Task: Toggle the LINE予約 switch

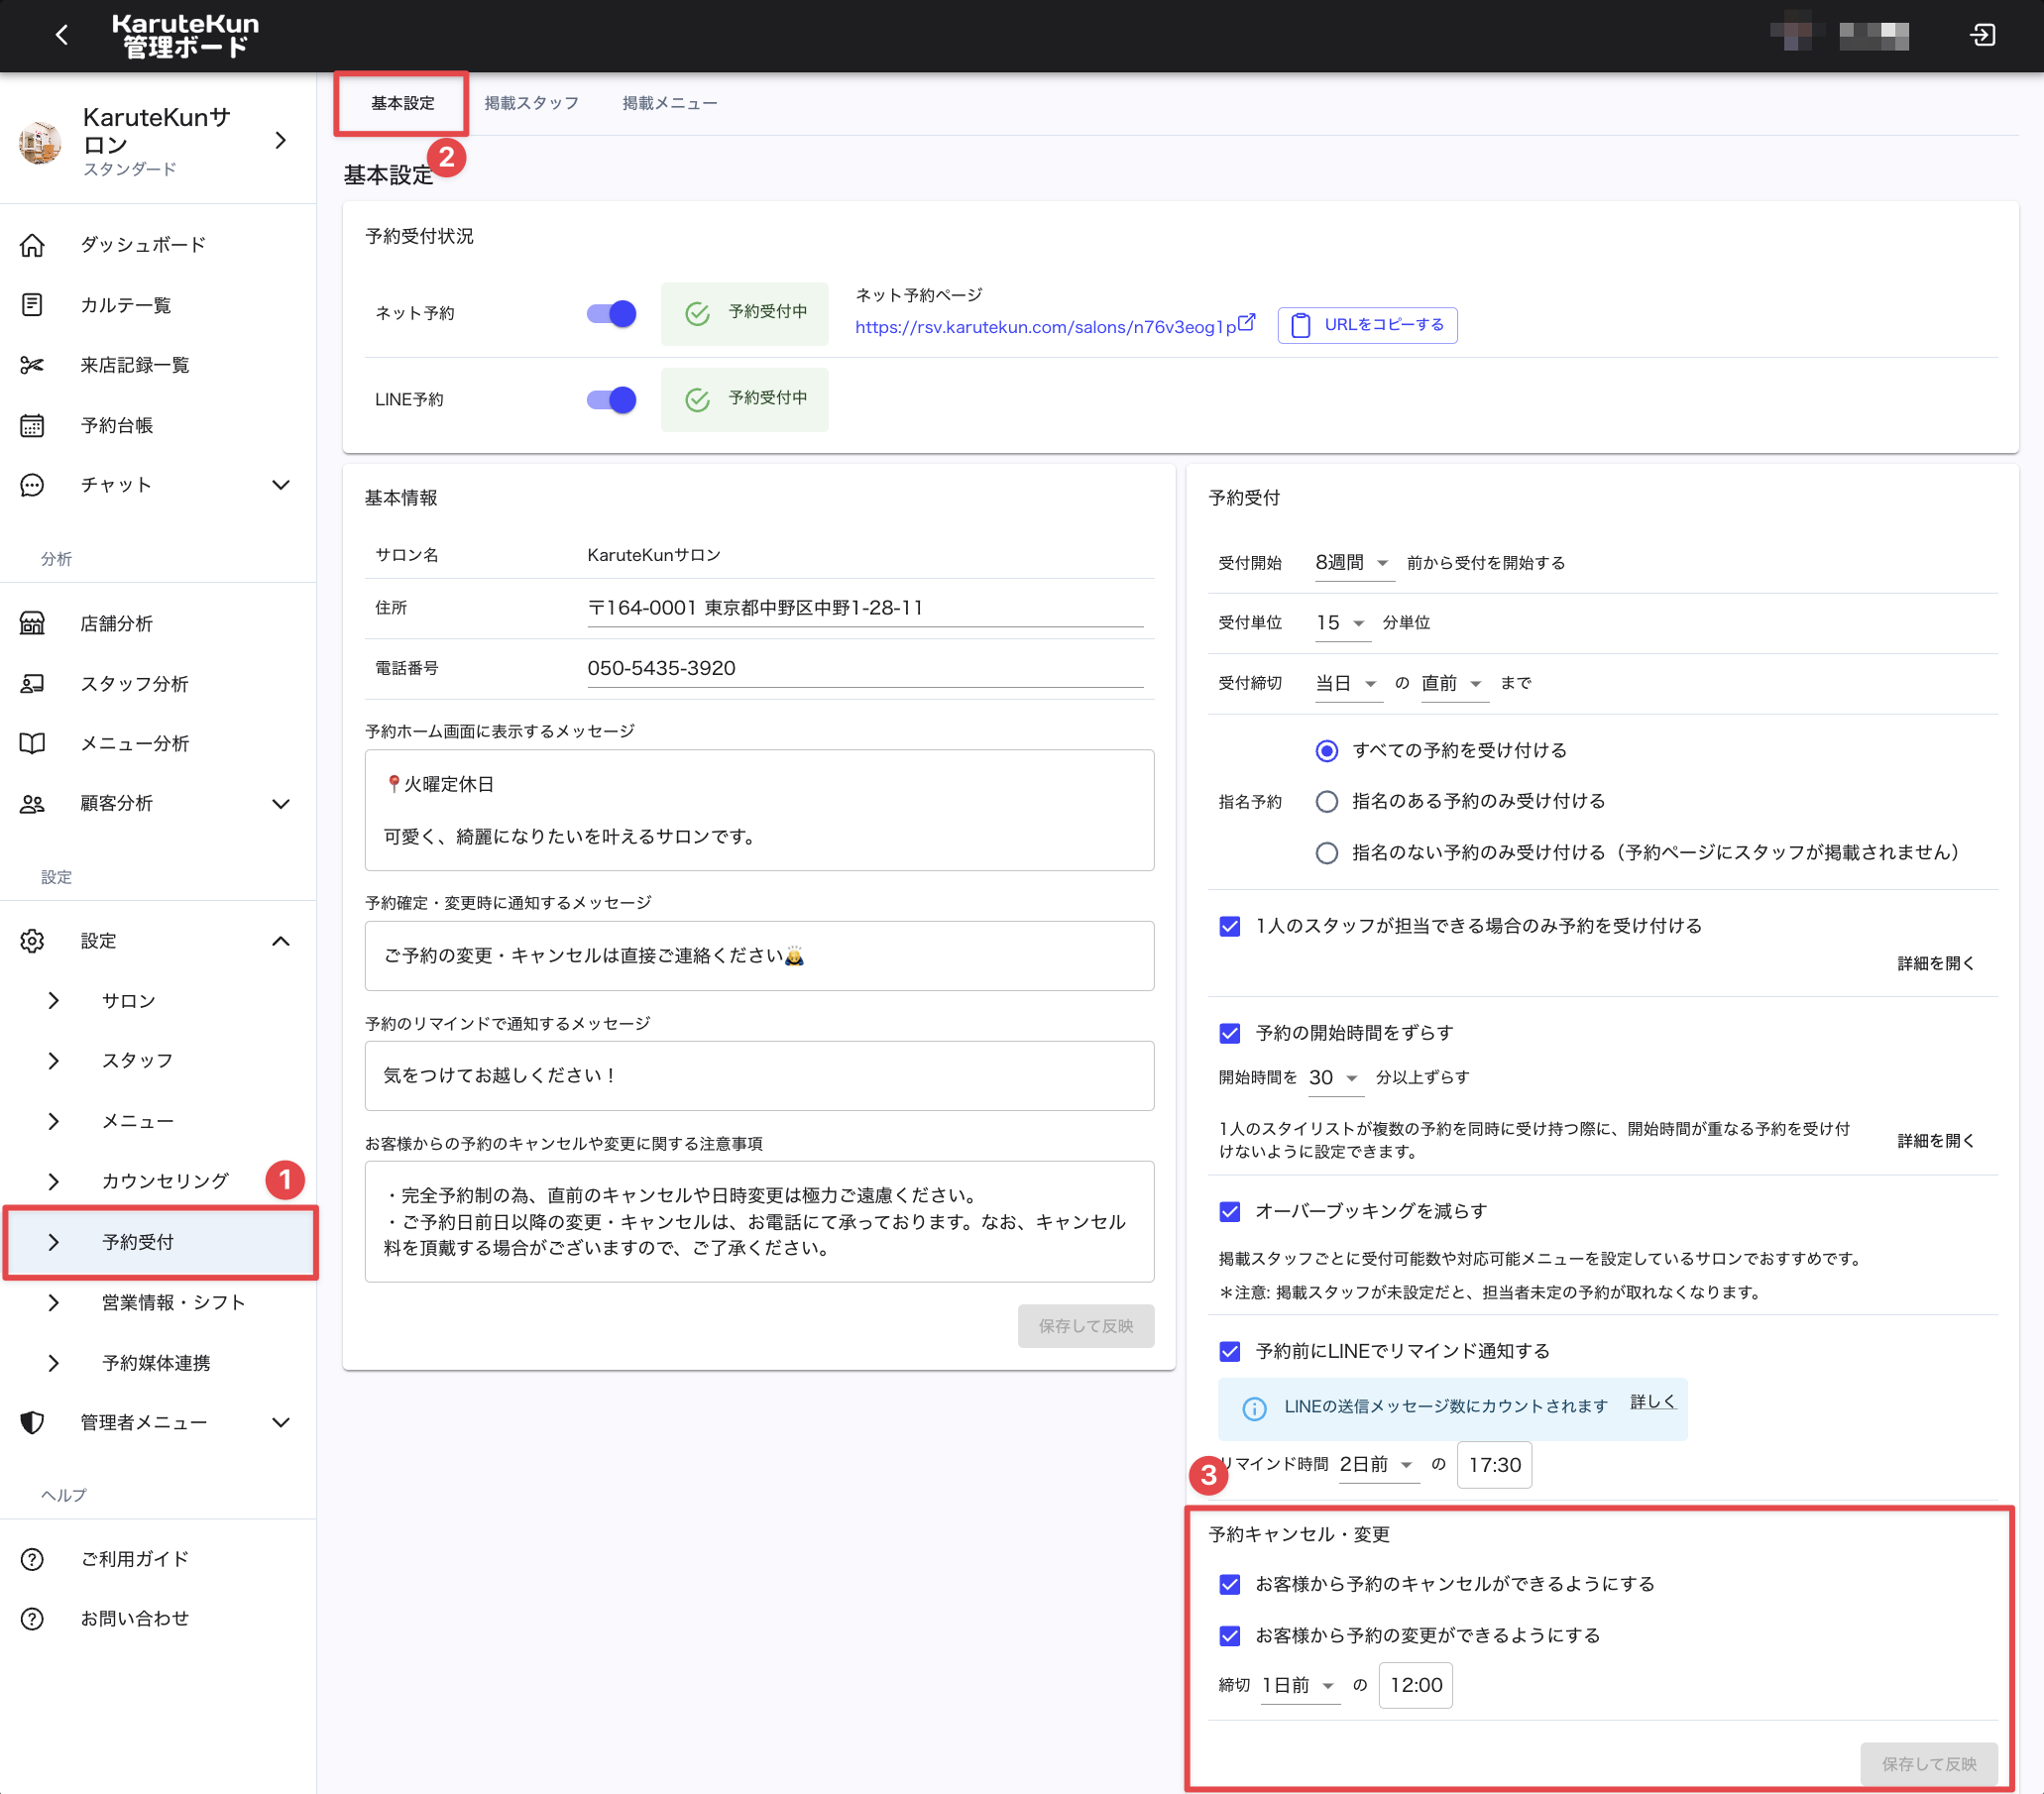Action: (611, 400)
